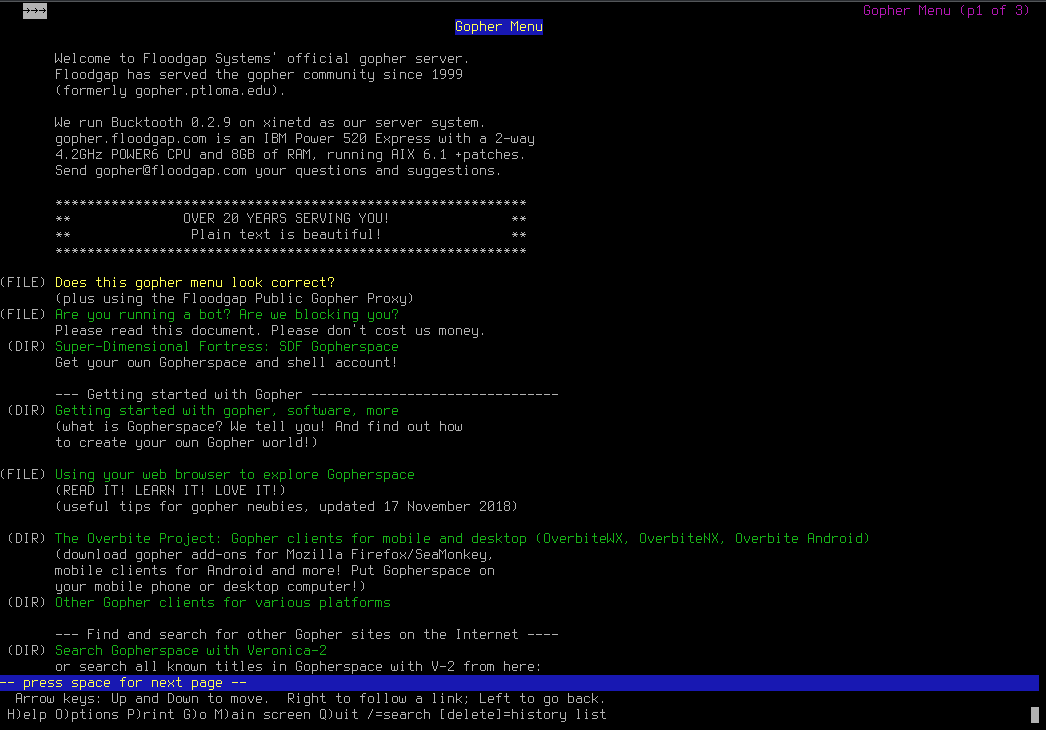Click the [delete]=history list command
This screenshot has height=730, width=1046.
click(523, 715)
